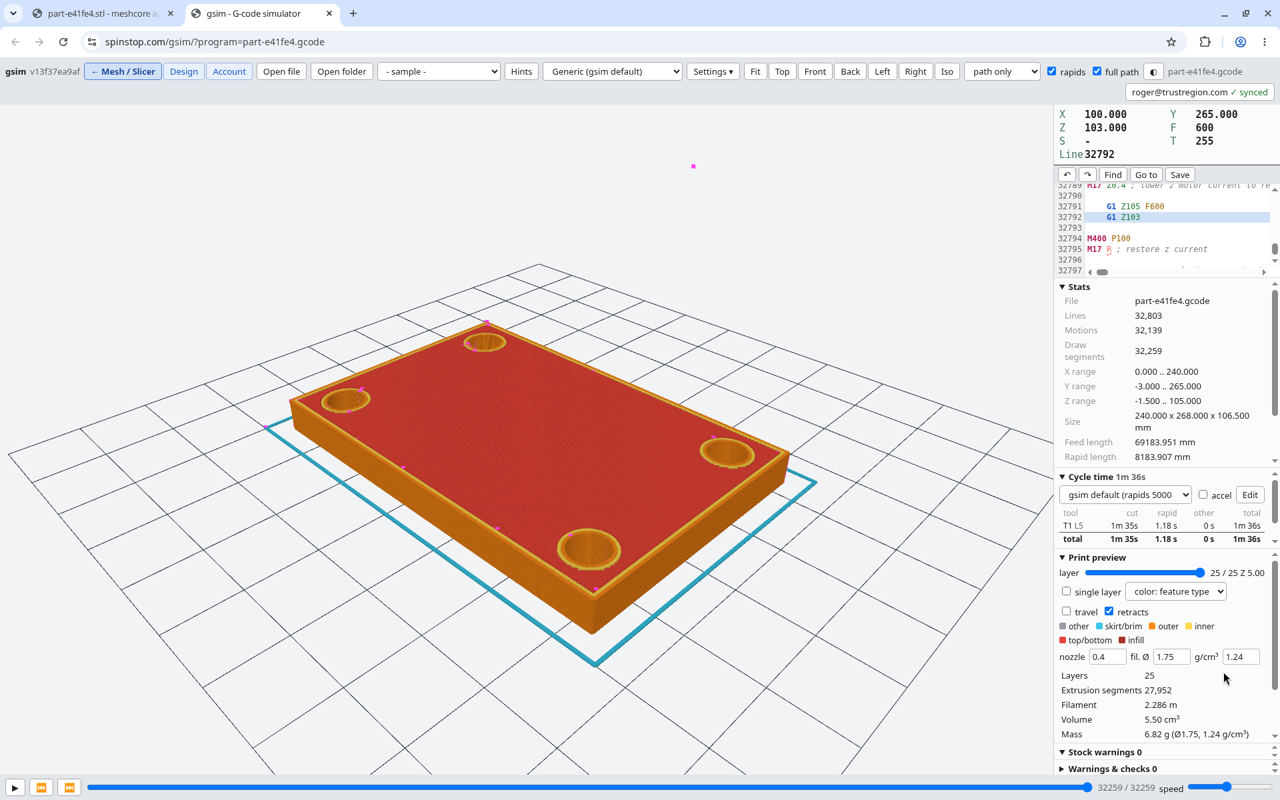Image resolution: width=1280 pixels, height=800 pixels.
Task: Disable the retracts checkbox
Action: point(1109,612)
